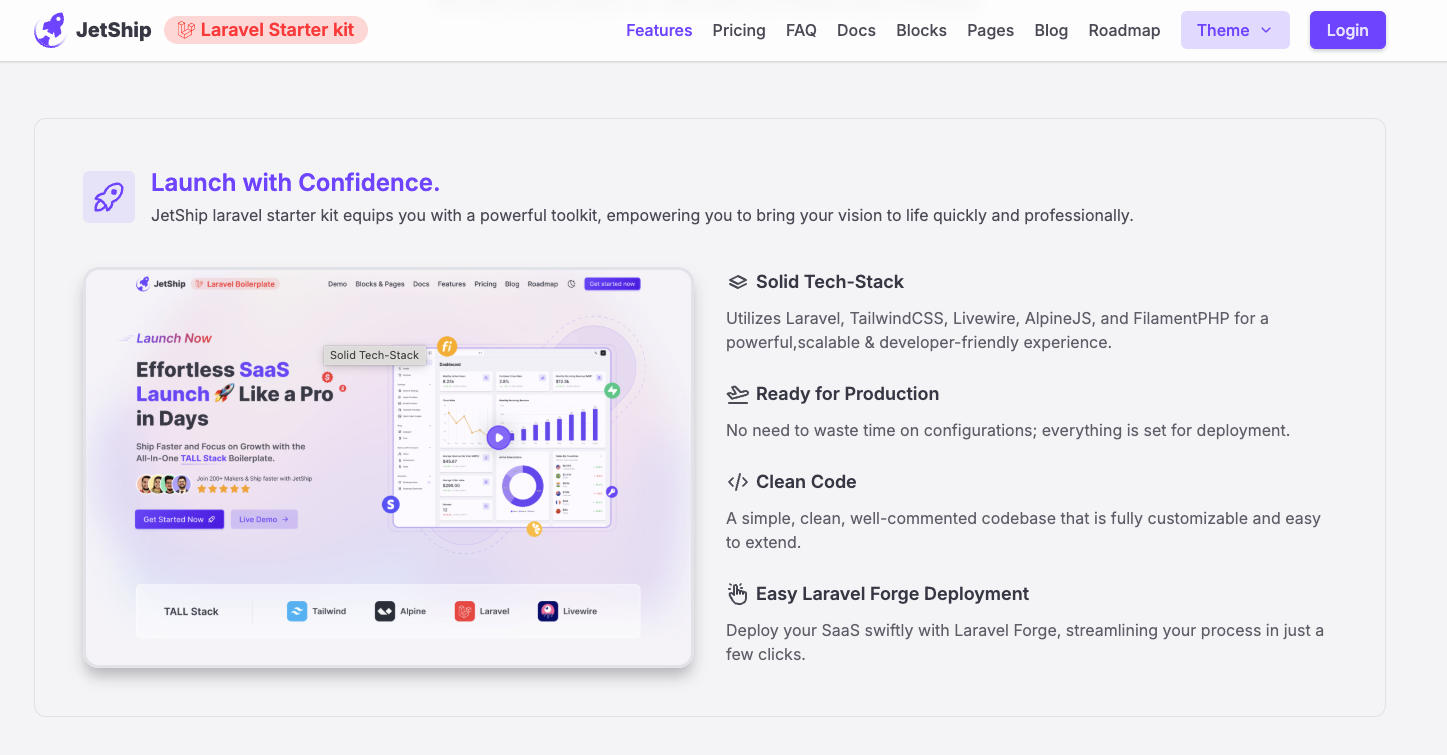
Task: Open the Pages nav link
Action: (990, 30)
